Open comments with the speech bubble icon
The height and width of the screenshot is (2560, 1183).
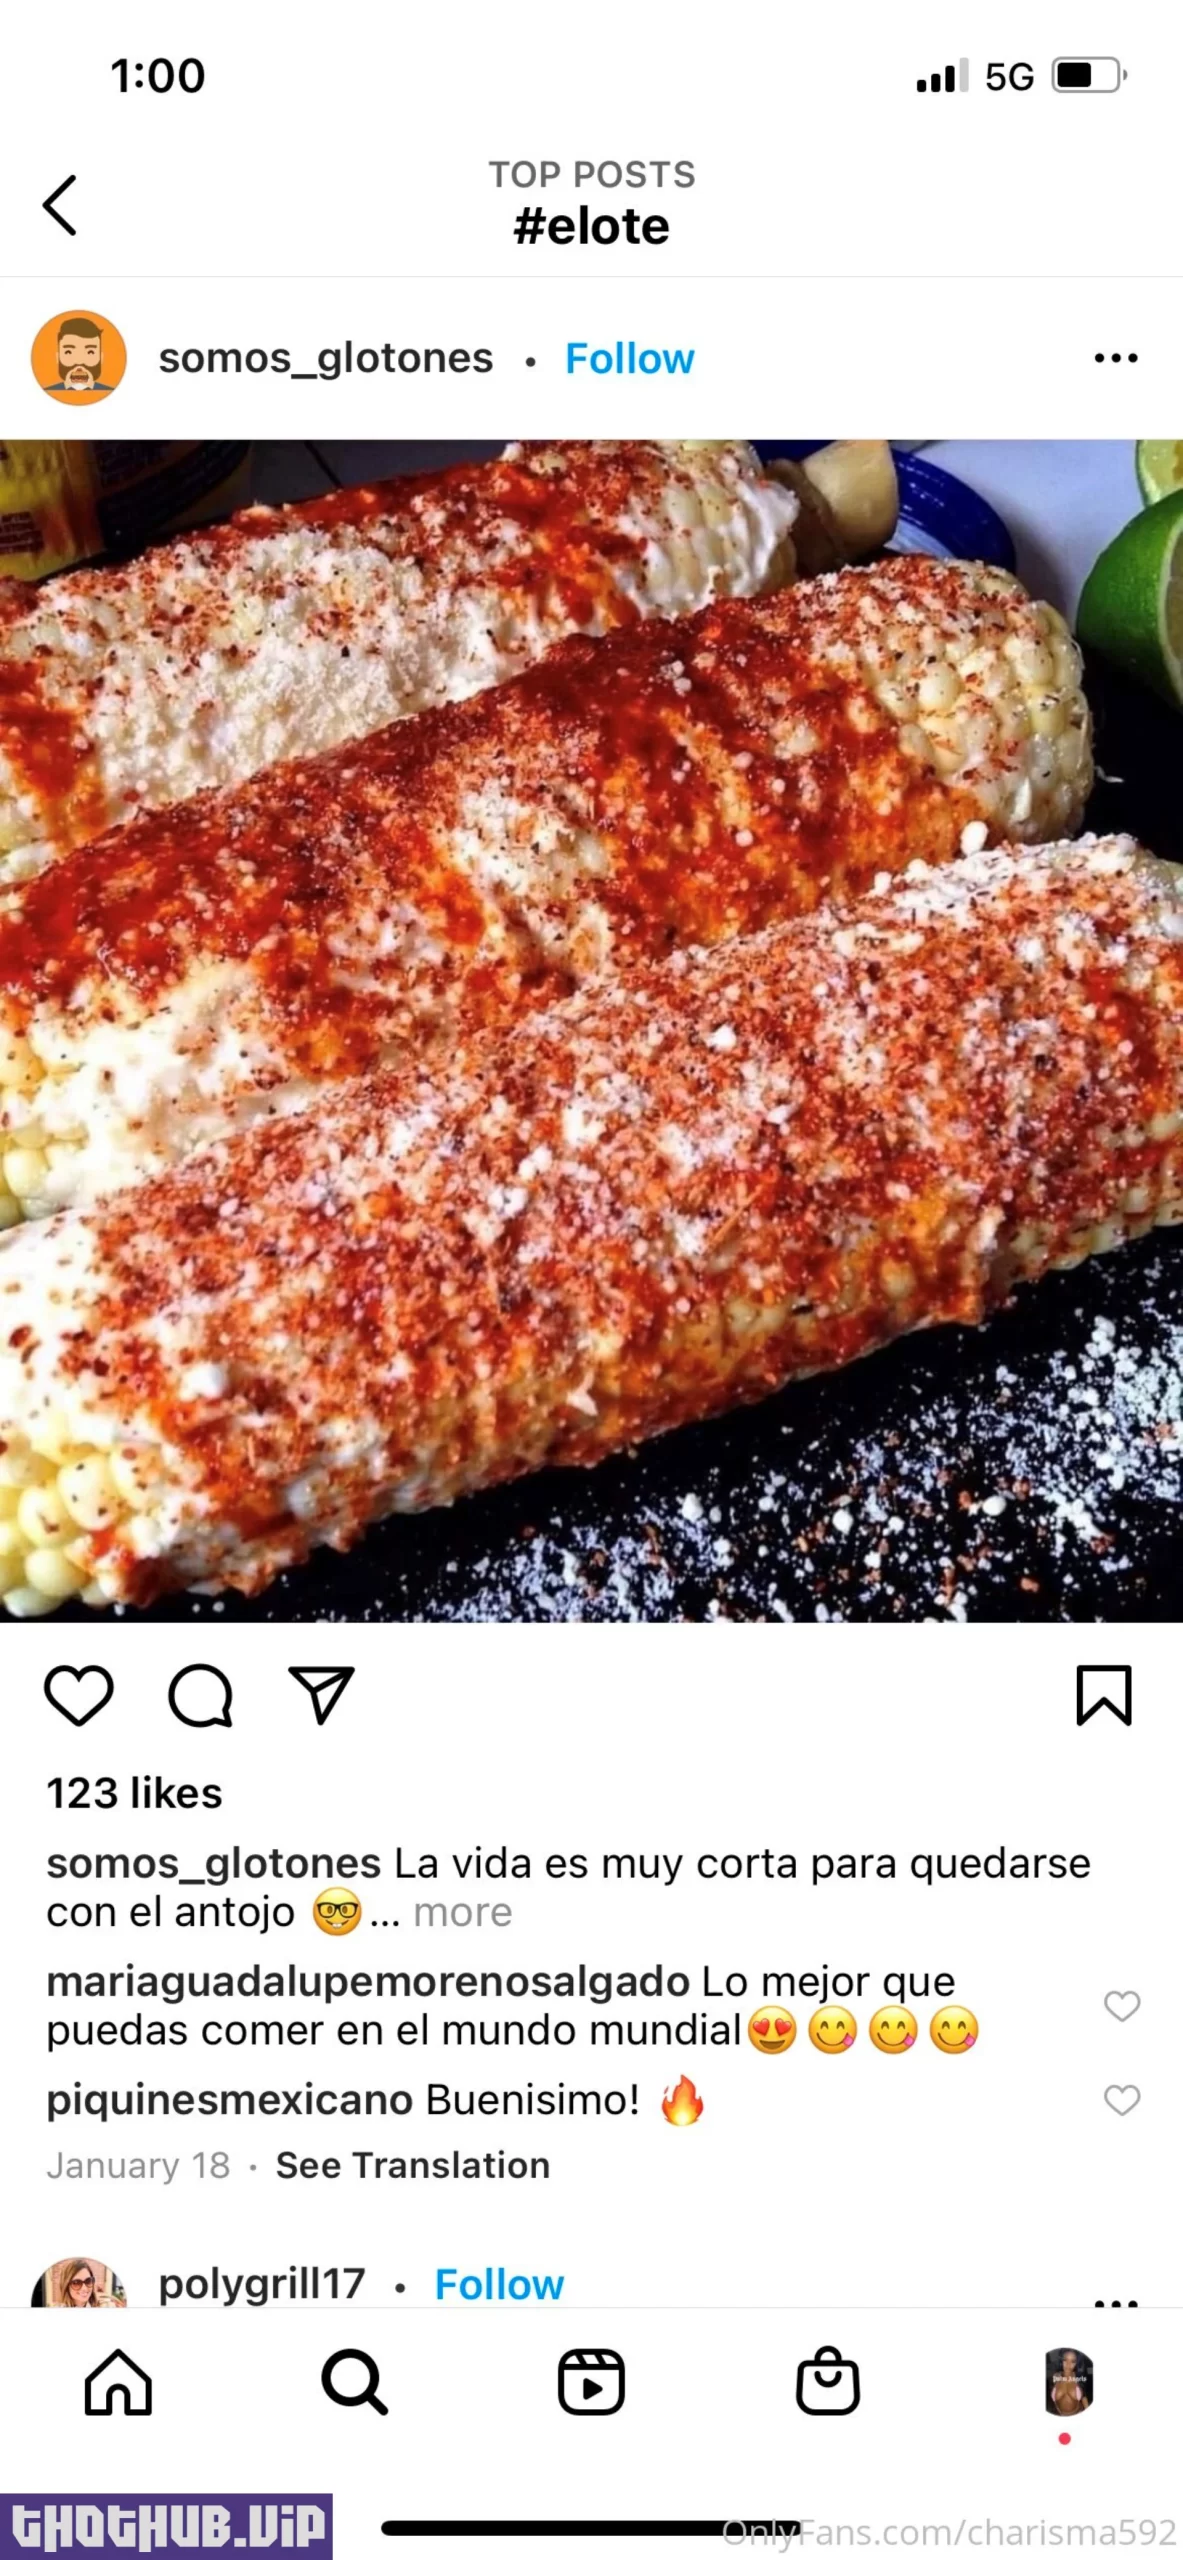pos(200,1695)
